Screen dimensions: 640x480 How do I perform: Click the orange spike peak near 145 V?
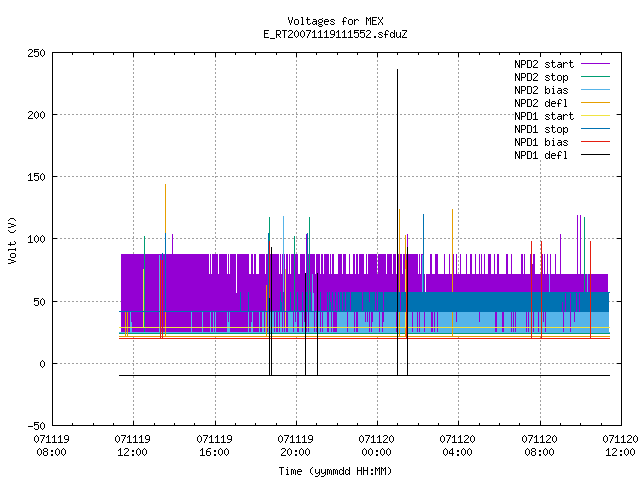[x=165, y=185]
